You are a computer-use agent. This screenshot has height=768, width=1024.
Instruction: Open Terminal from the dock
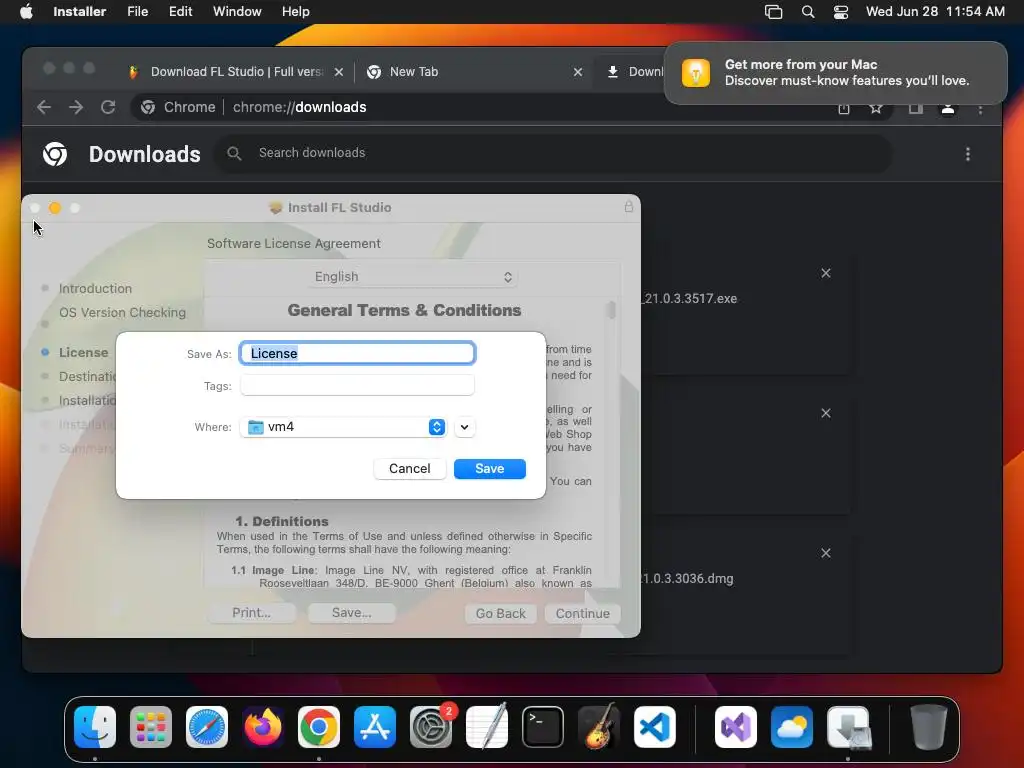pyautogui.click(x=543, y=727)
